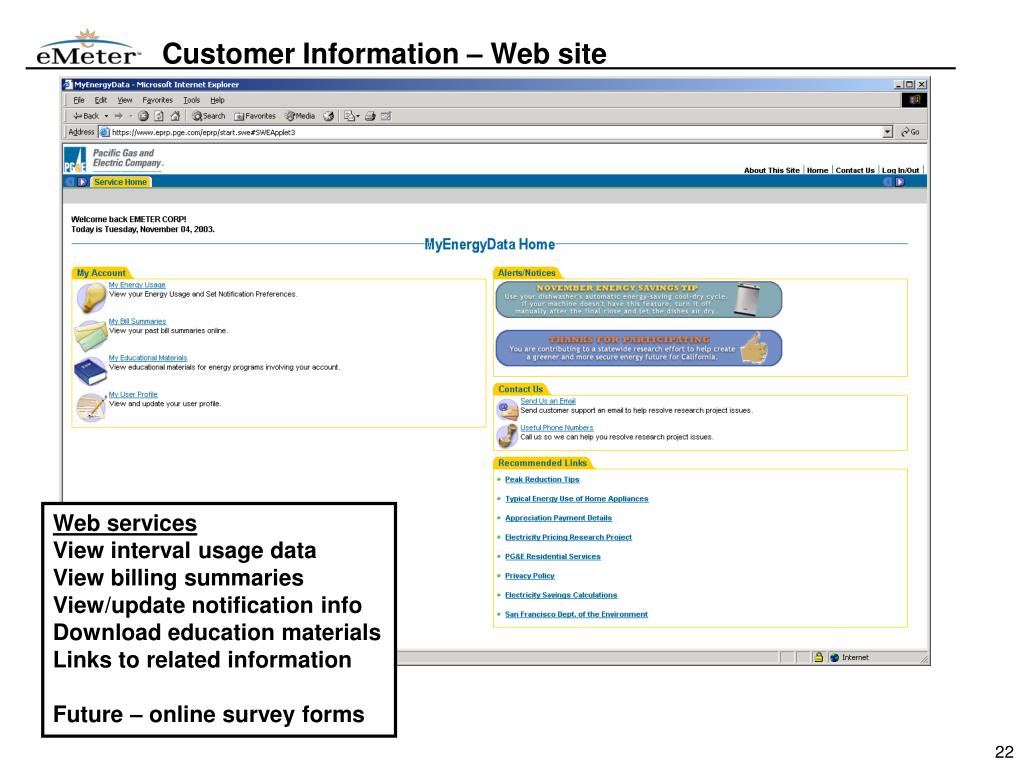Open the Contact Us header link
The image size is (1024, 768).
pos(855,170)
